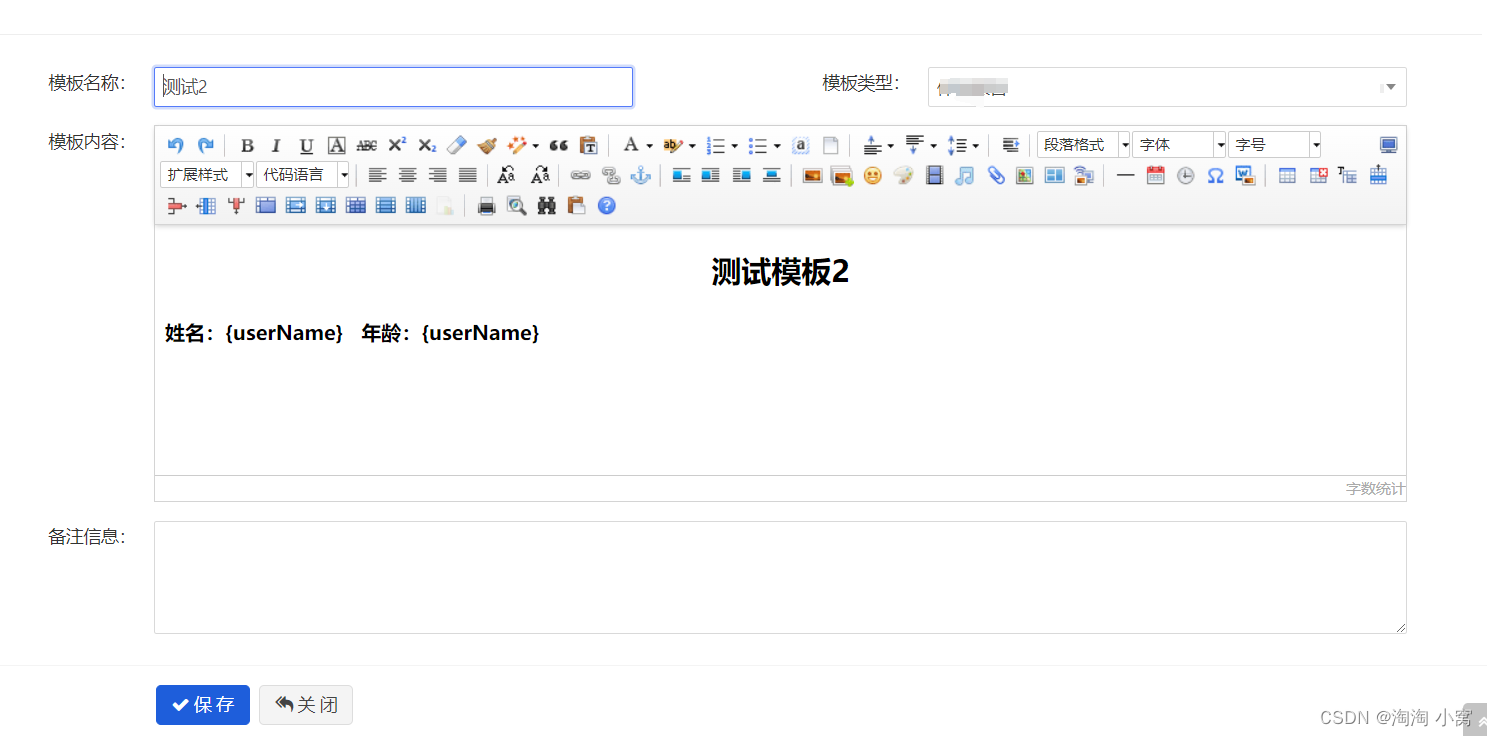Viewport: 1487px width, 736px height.
Task: Toggle character border formatting
Action: (337, 145)
